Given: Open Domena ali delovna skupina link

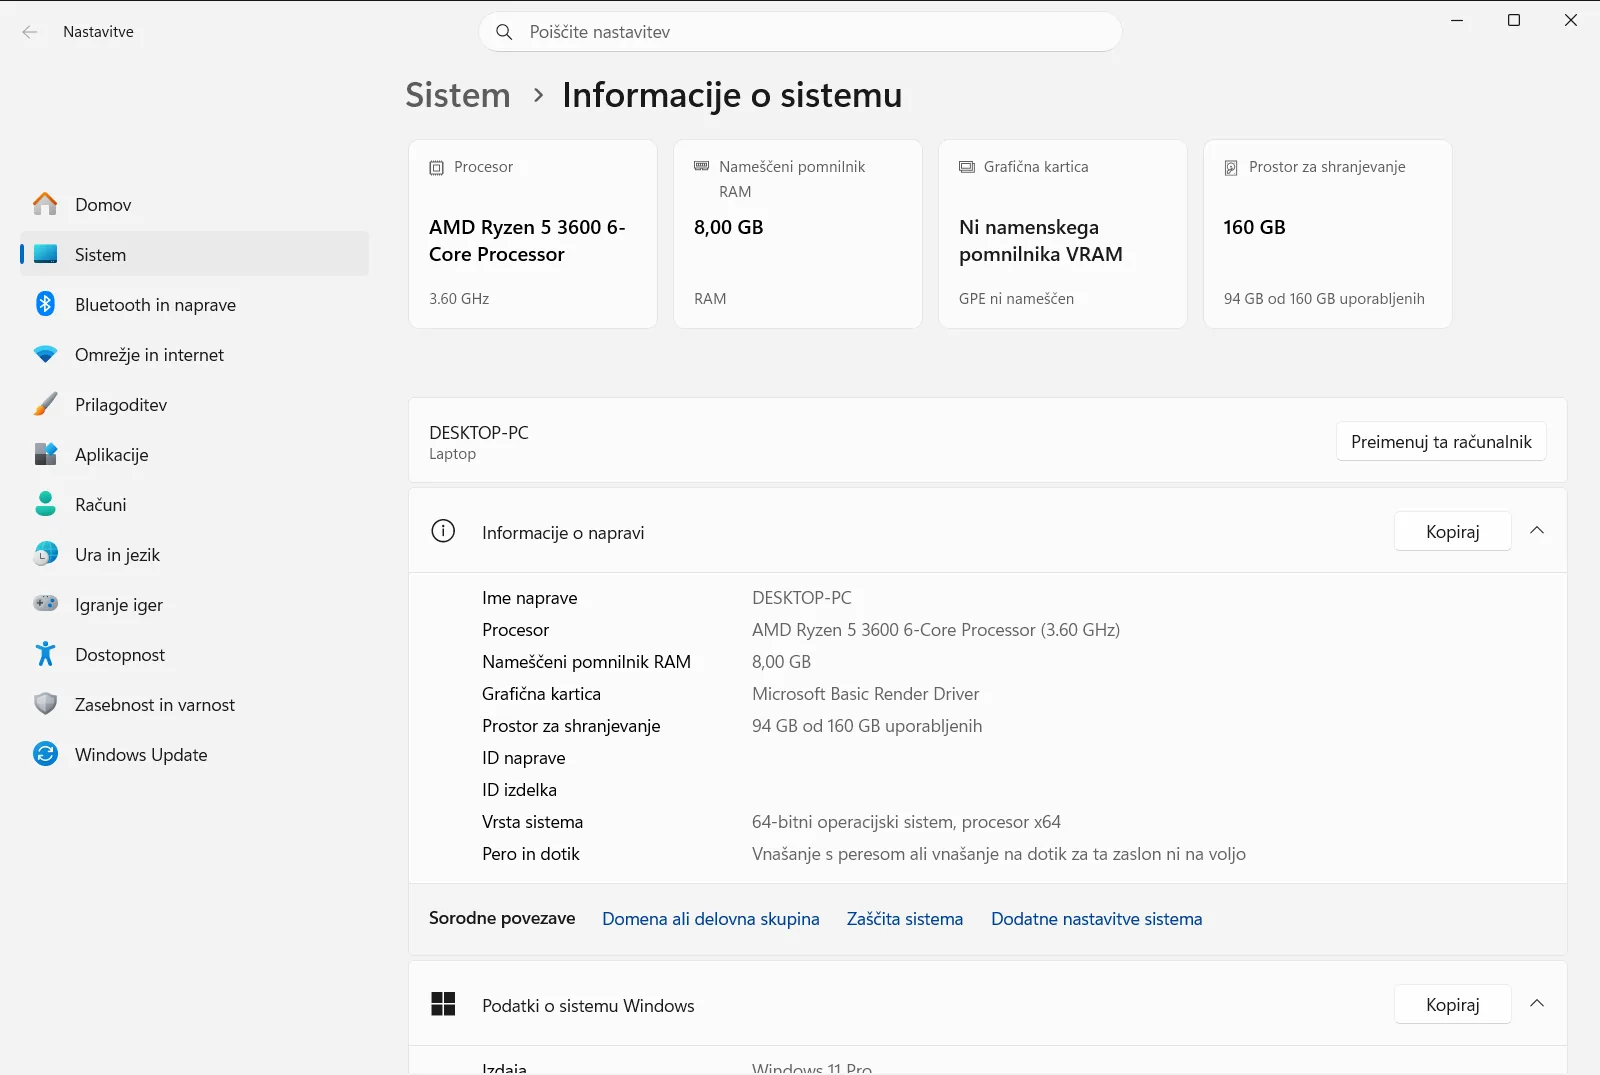Looking at the screenshot, I should click(x=711, y=918).
